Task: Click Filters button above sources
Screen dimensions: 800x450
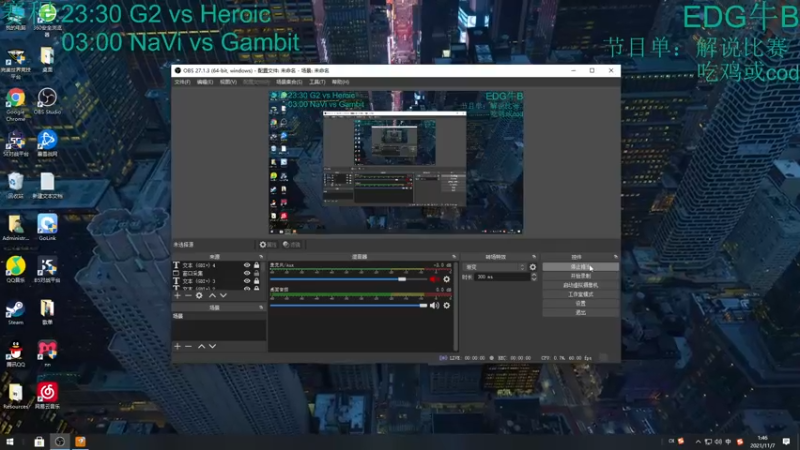Action: 292,245
